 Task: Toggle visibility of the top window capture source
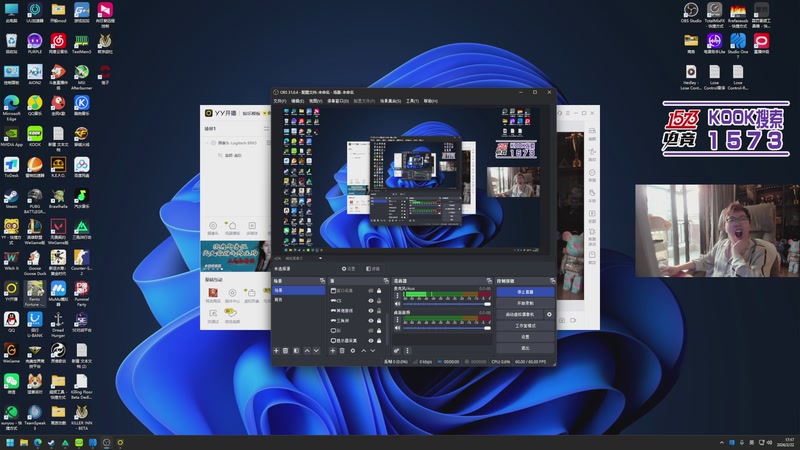pos(371,290)
